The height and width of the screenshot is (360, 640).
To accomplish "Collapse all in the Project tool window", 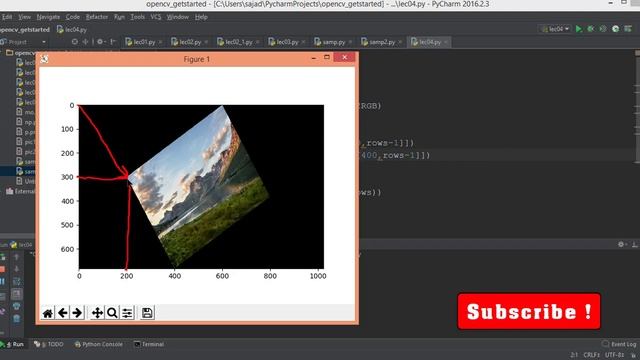I will tap(85, 42).
